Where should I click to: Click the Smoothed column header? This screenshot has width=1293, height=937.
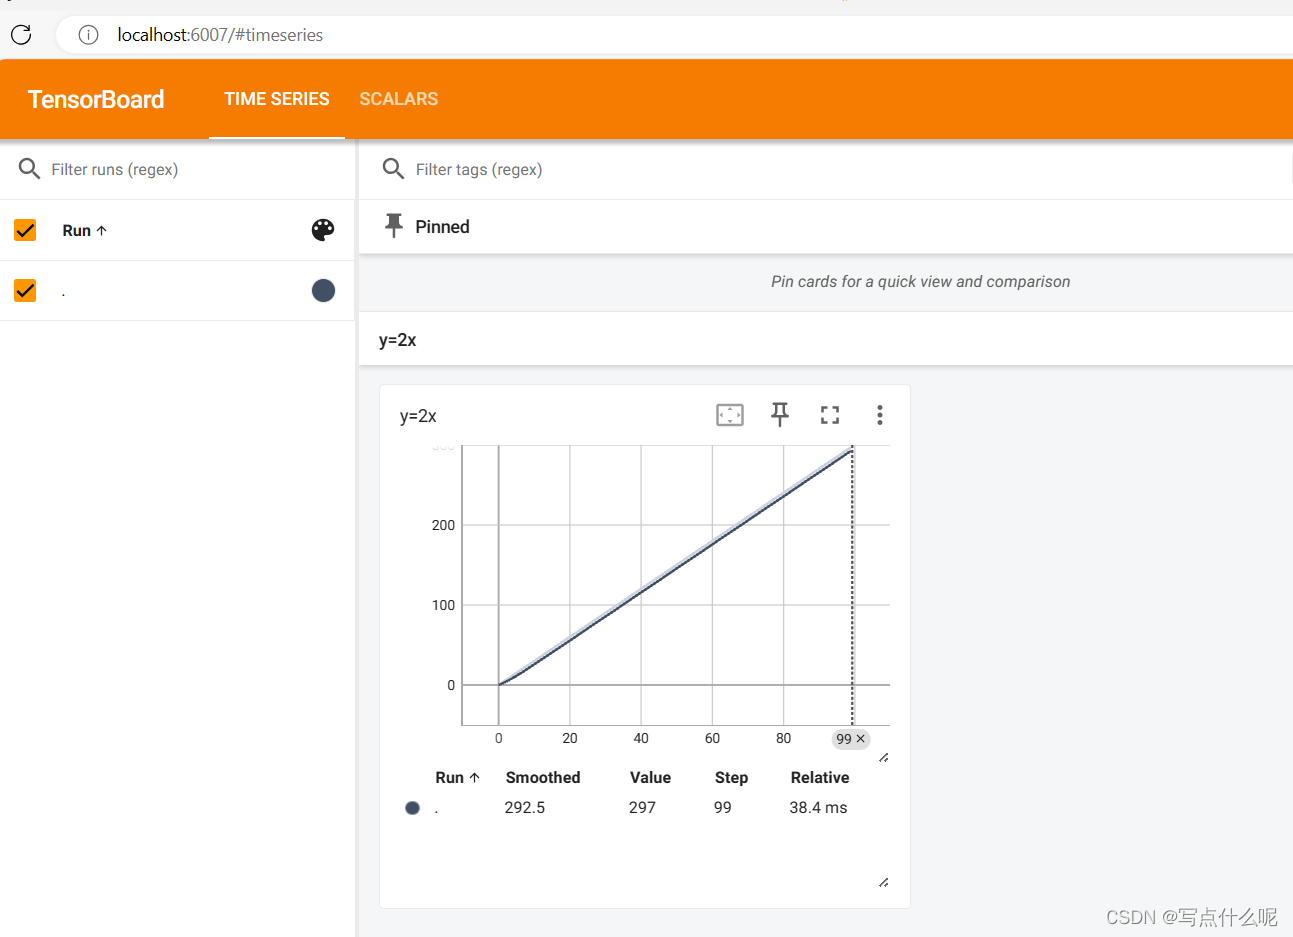click(543, 777)
